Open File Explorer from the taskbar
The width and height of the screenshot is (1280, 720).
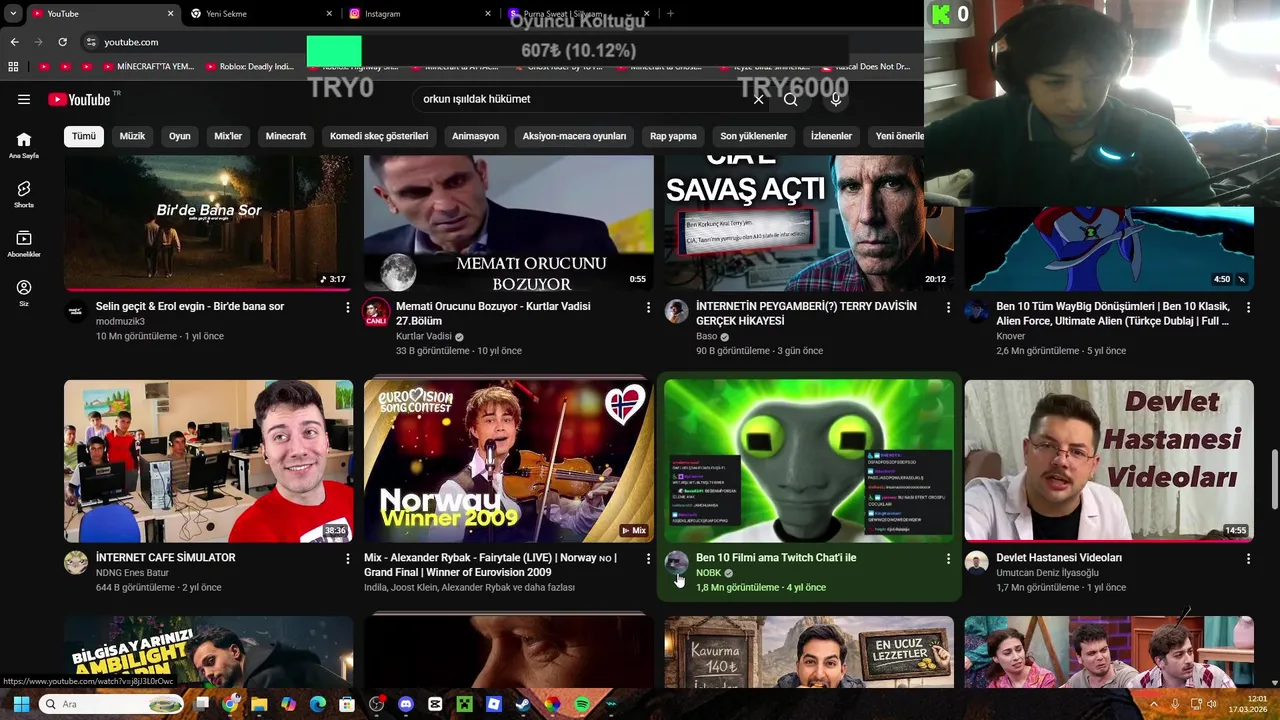[x=259, y=704]
